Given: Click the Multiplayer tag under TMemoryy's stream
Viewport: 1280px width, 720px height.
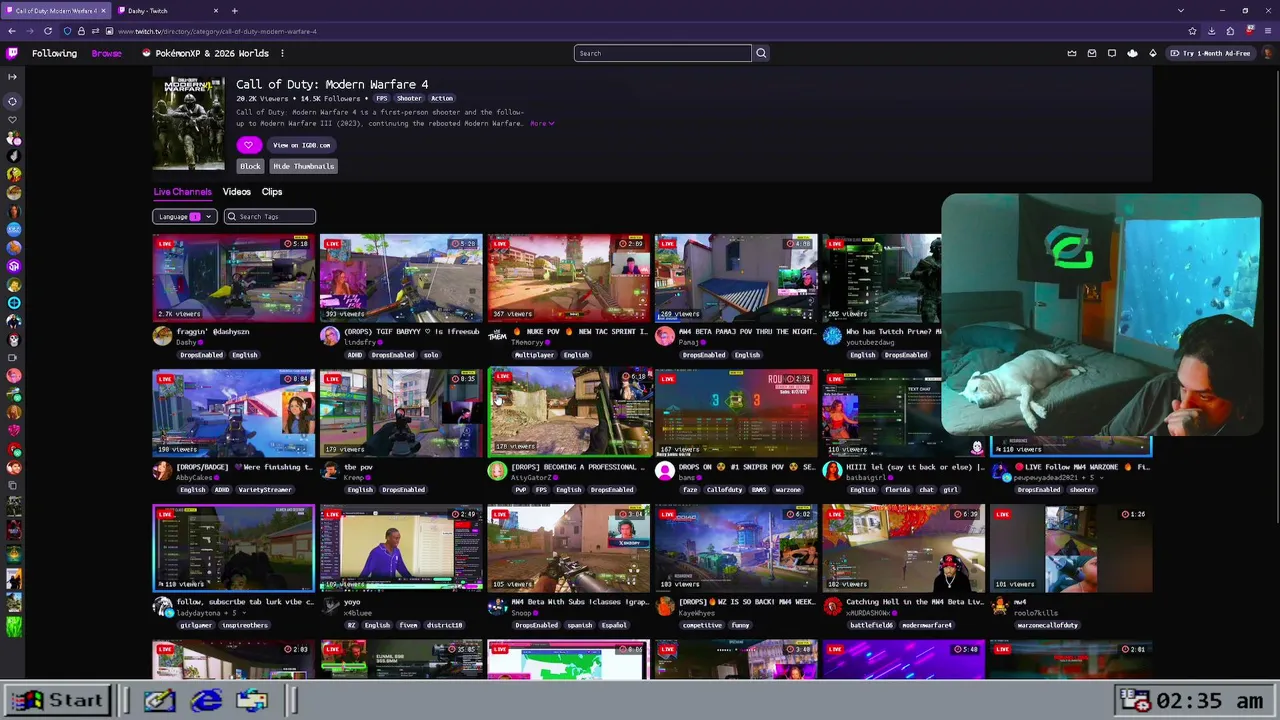Looking at the screenshot, I should coord(534,355).
